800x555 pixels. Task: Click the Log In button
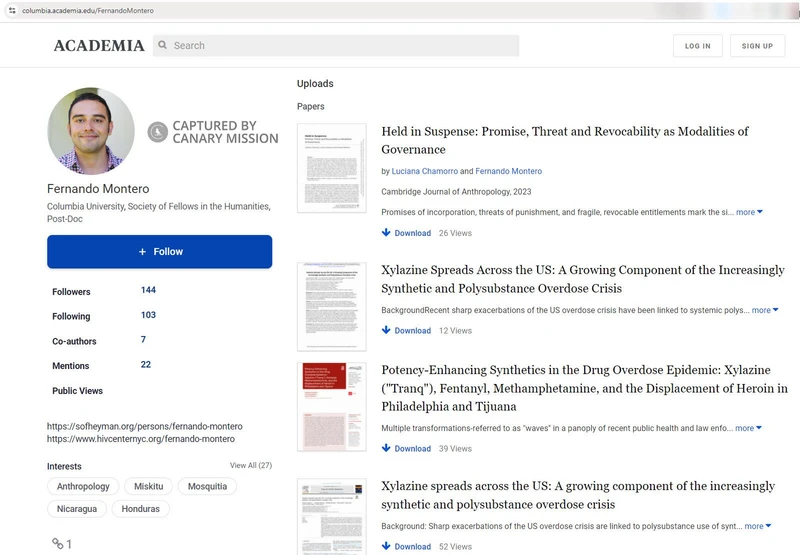pos(697,46)
